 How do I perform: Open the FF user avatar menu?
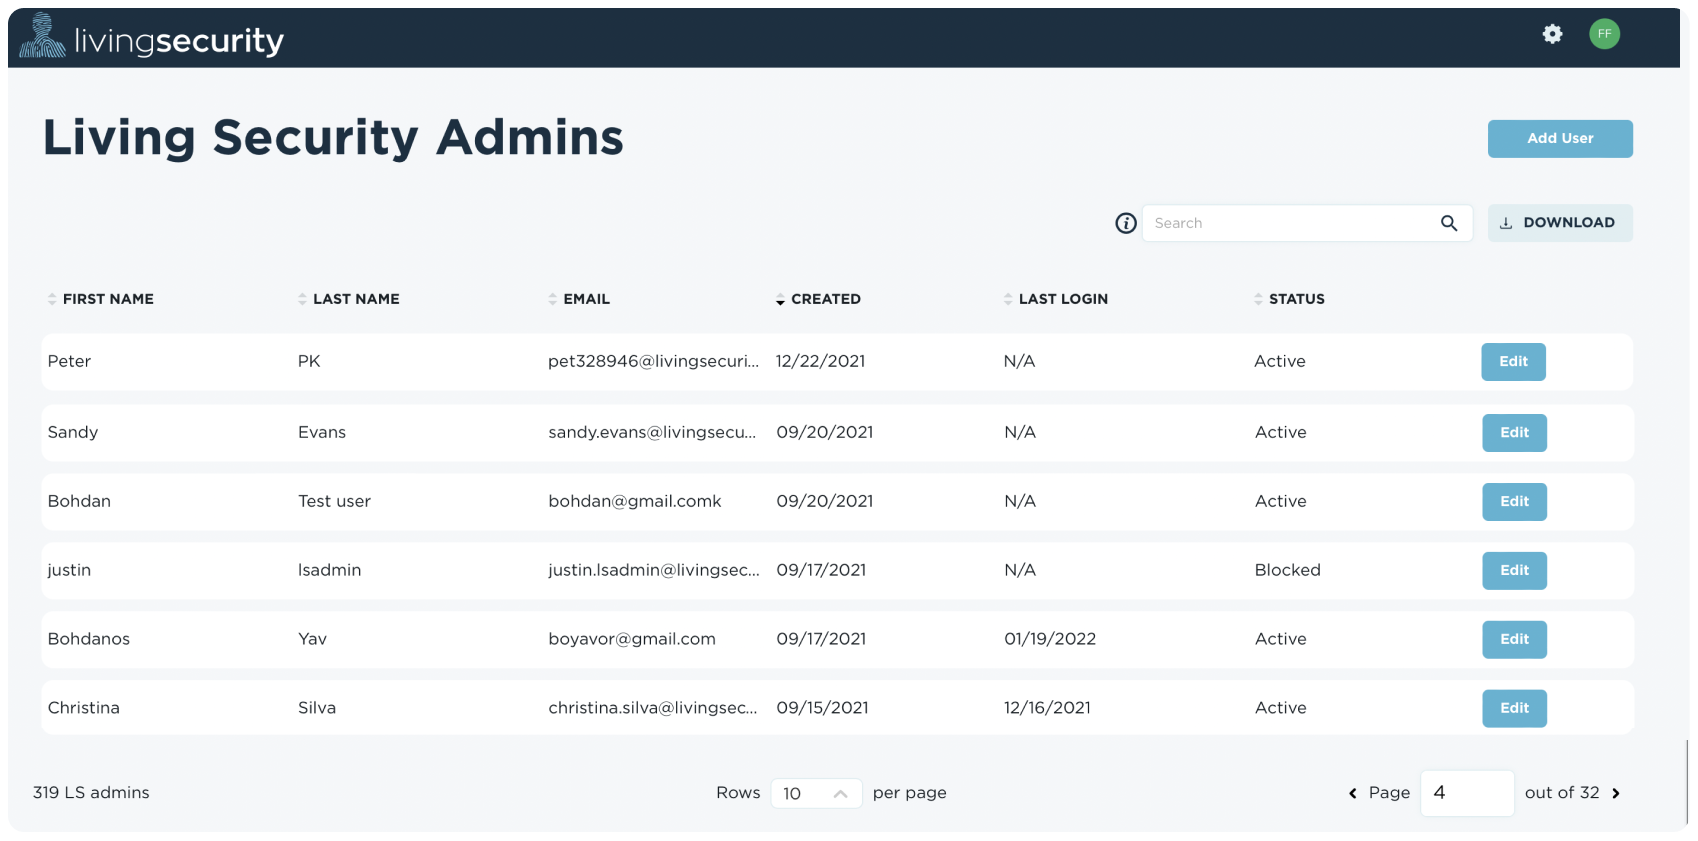(x=1604, y=34)
